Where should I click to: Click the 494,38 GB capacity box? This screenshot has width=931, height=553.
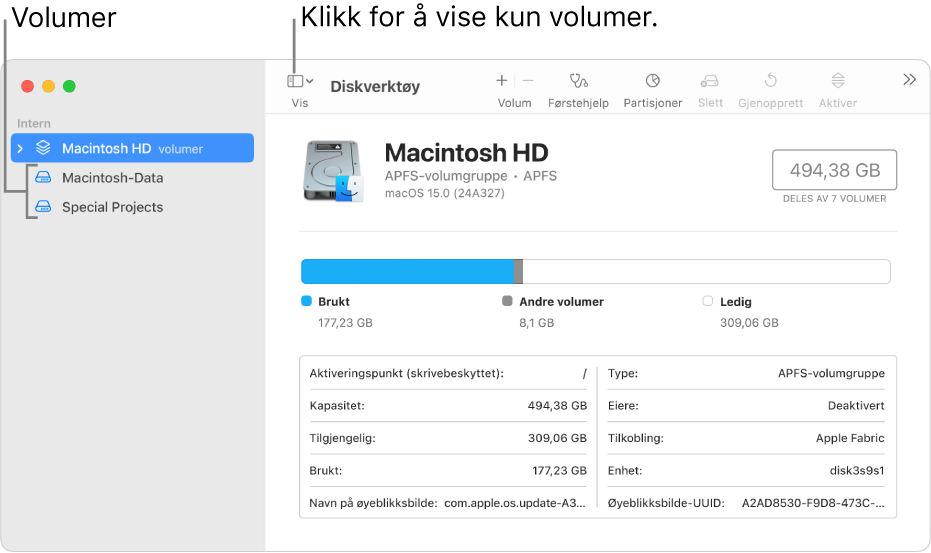834,170
